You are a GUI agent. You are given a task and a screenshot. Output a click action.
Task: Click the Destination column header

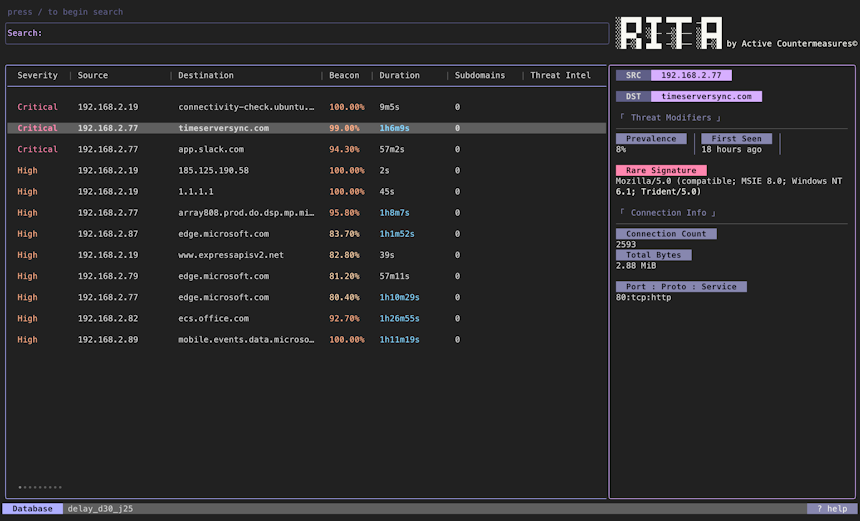tap(206, 75)
